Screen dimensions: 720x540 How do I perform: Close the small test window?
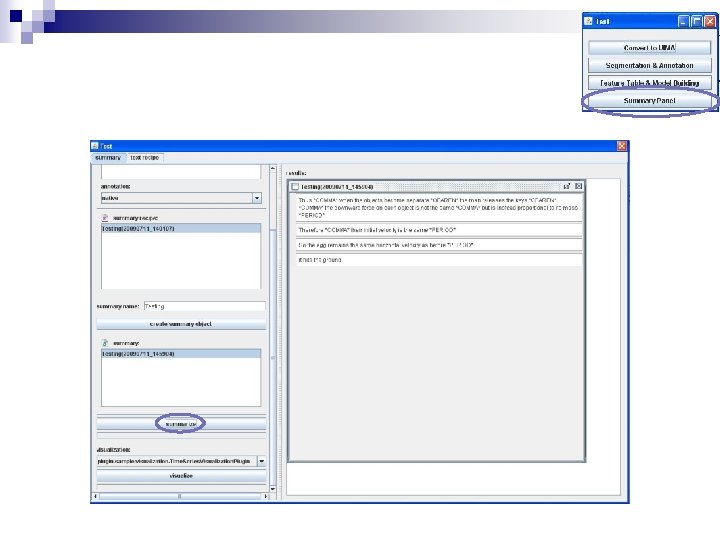tap(710, 21)
